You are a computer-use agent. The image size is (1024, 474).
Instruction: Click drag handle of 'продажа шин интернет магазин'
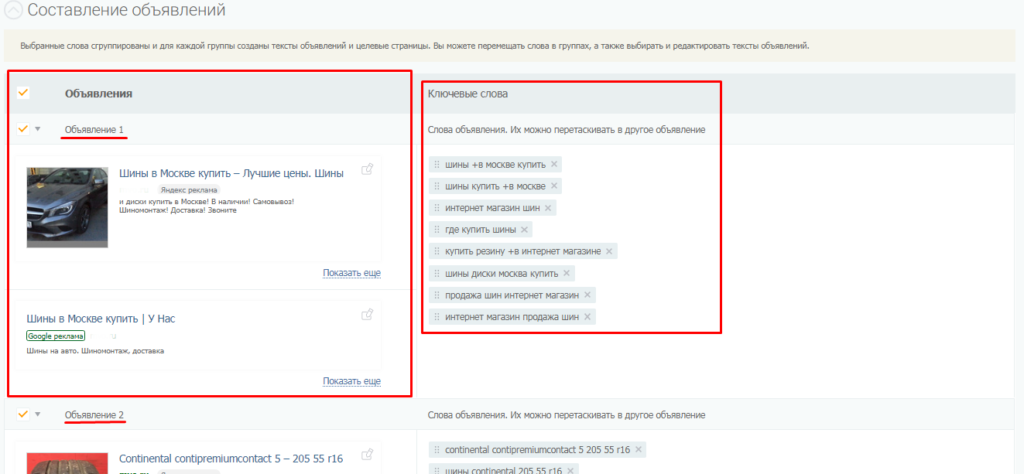click(437, 295)
